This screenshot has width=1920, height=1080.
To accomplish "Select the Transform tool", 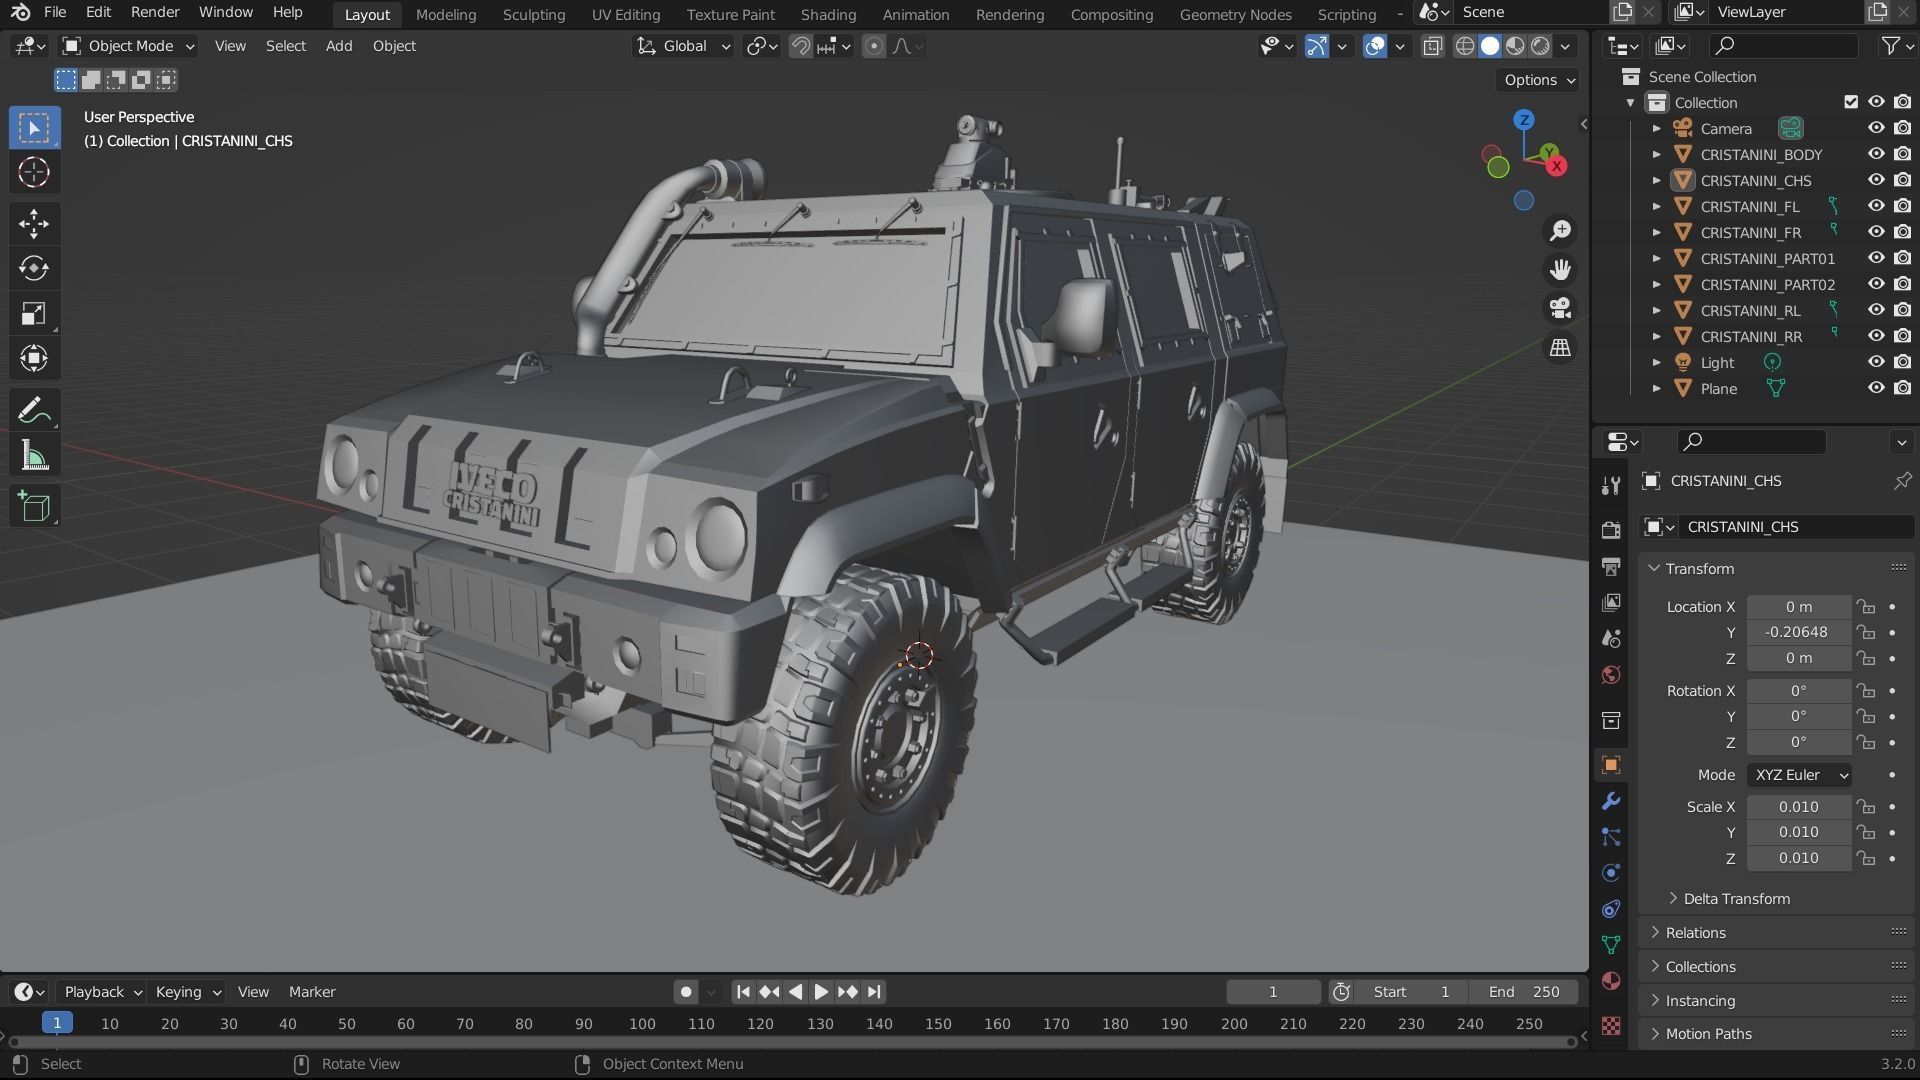I will (34, 358).
